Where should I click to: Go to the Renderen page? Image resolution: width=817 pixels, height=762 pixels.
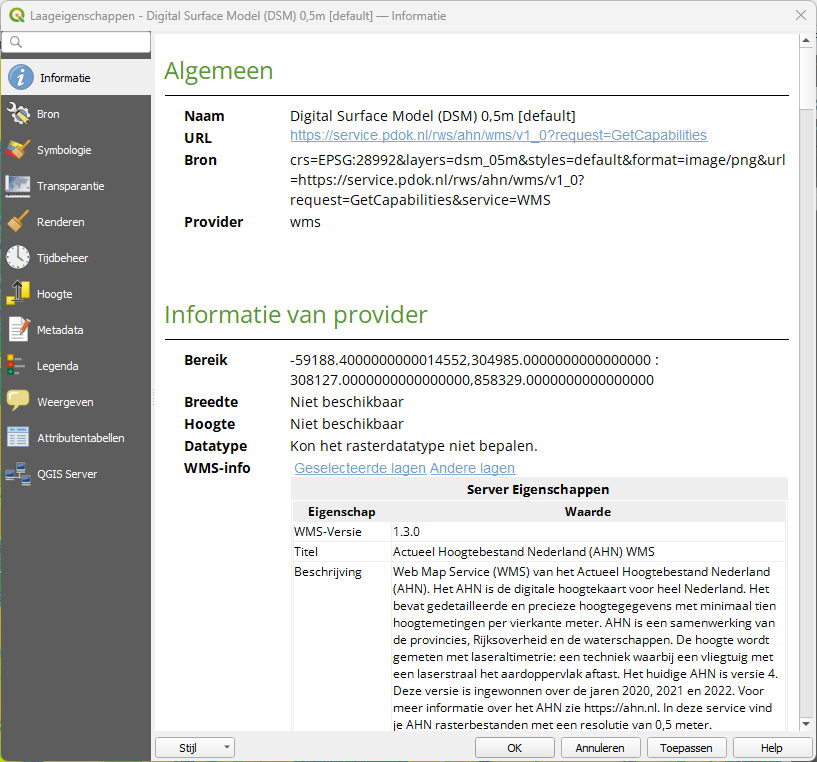[x=76, y=222]
